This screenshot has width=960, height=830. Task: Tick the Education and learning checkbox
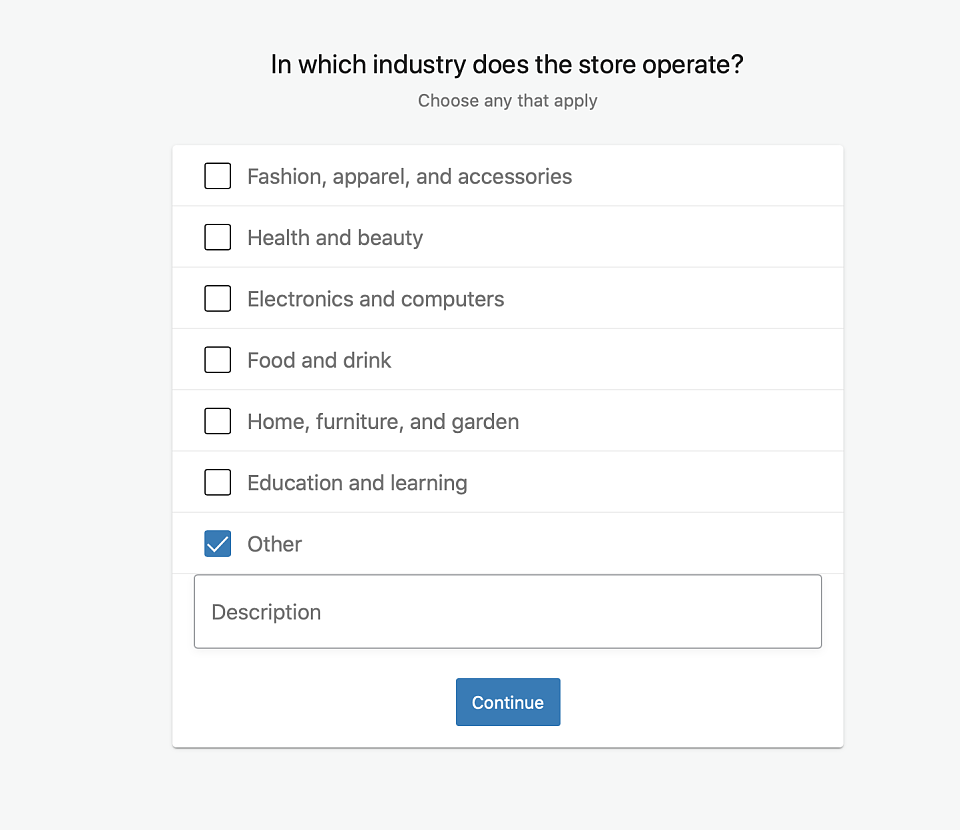217,482
